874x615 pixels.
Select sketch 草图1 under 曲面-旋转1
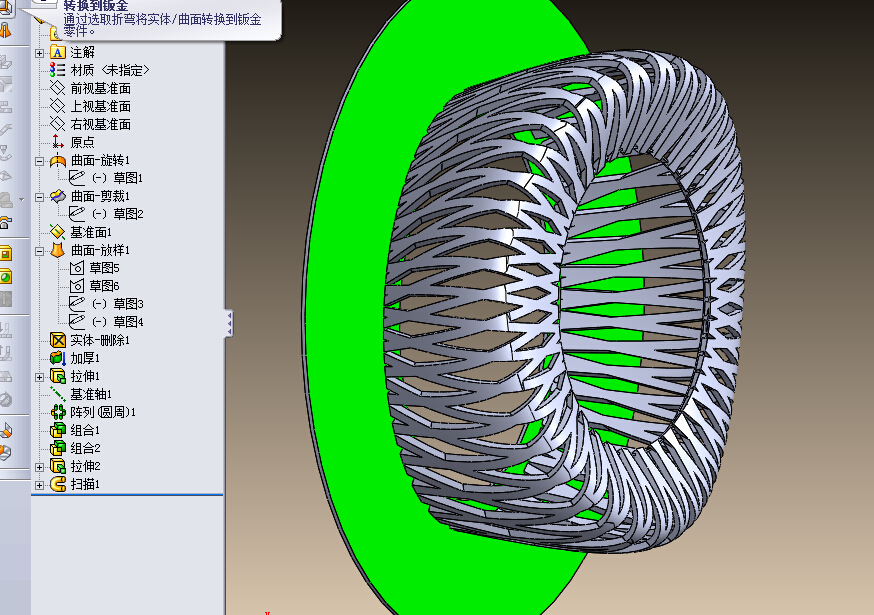click(106, 178)
